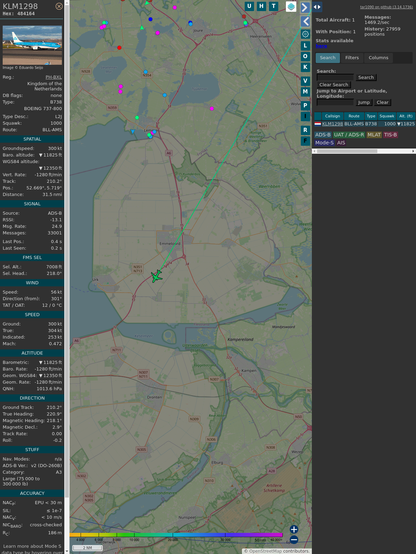Toggle the K map option button
The image size is (416, 554).
point(305,67)
